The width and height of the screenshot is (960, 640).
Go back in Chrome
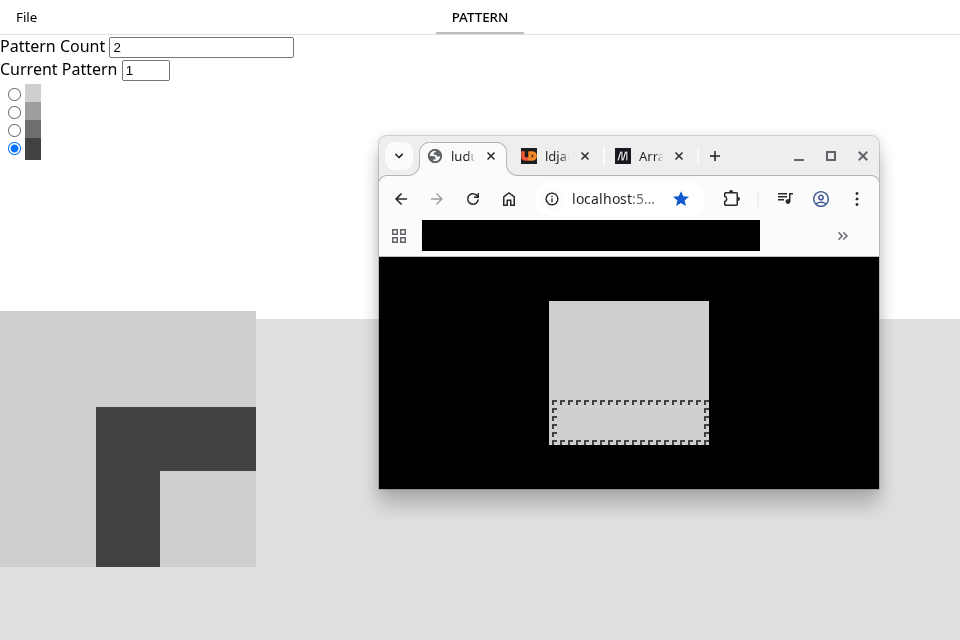tap(401, 199)
